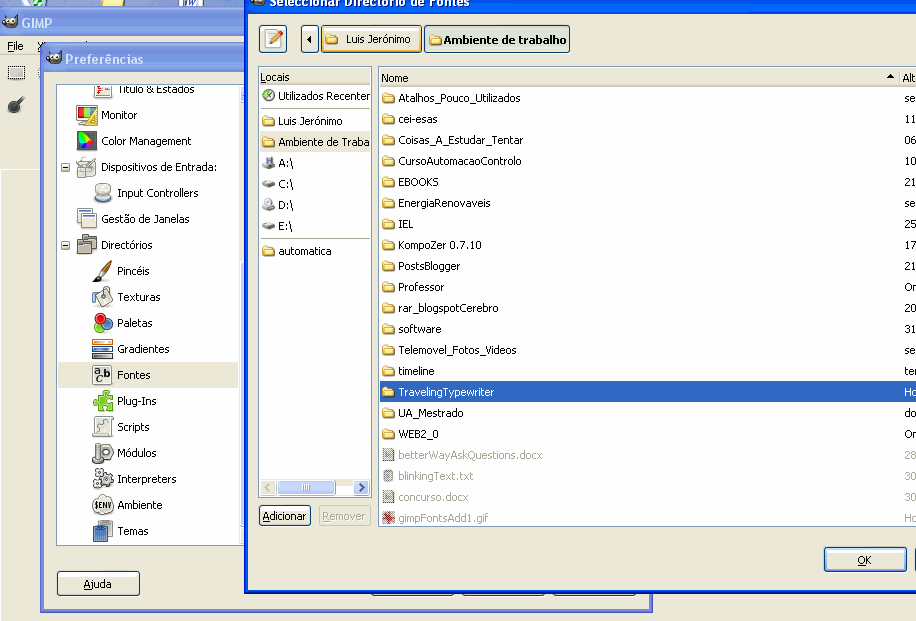
Task: Select Atalhos_Pouco_Utilizados folder
Action: [459, 98]
